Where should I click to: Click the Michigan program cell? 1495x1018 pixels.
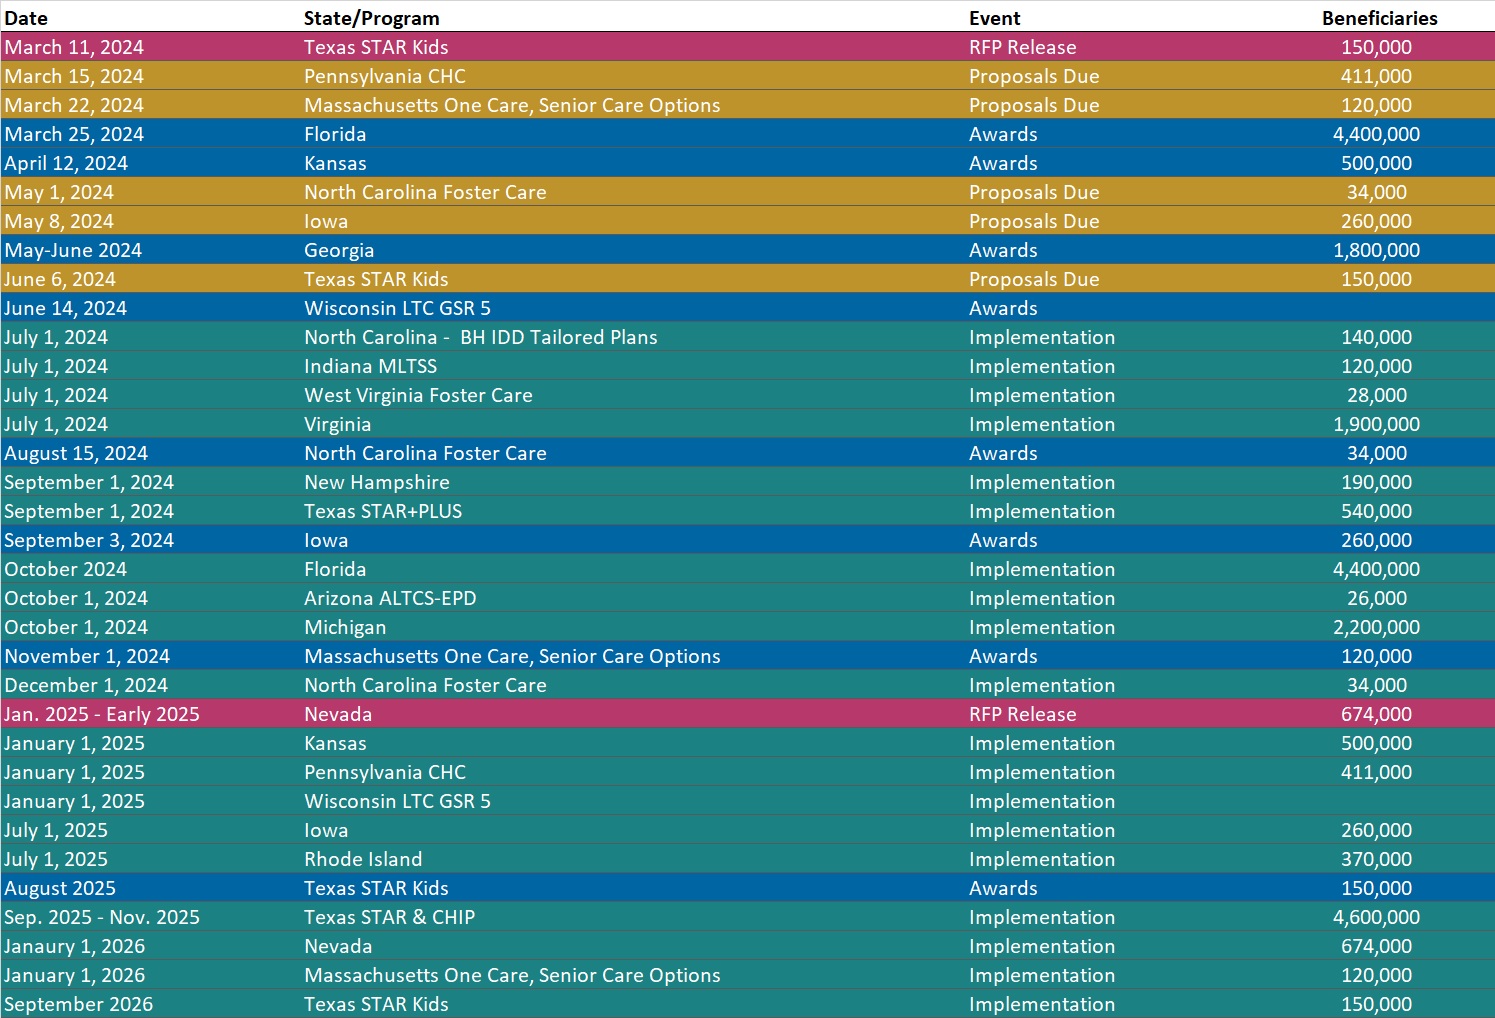345,627
